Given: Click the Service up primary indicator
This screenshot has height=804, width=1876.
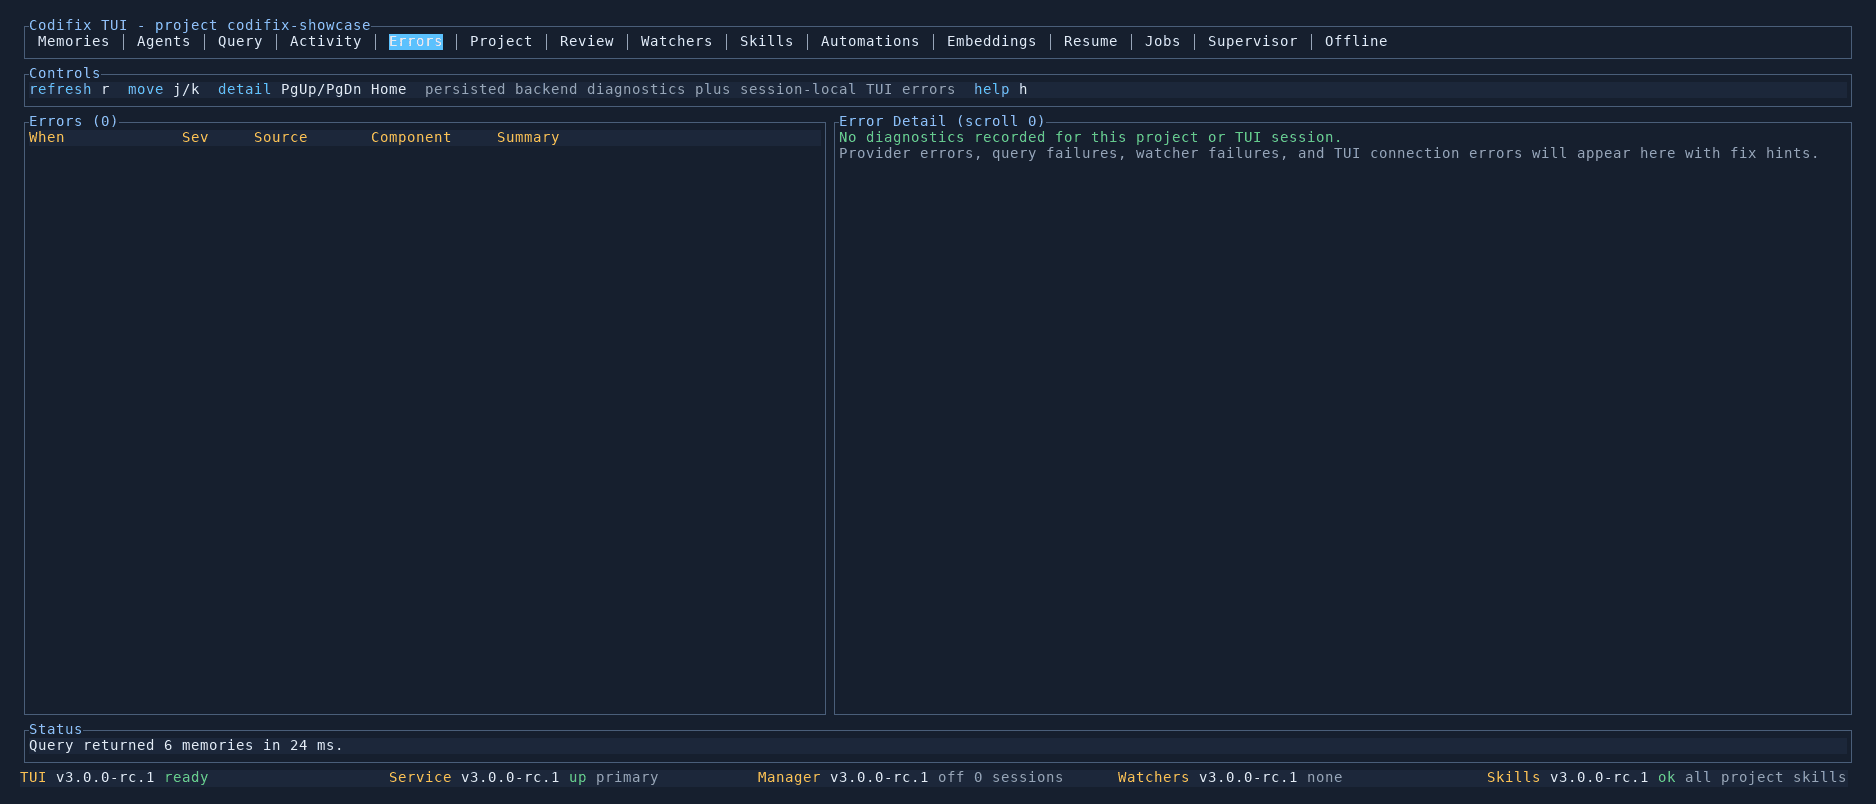Looking at the screenshot, I should (x=523, y=777).
